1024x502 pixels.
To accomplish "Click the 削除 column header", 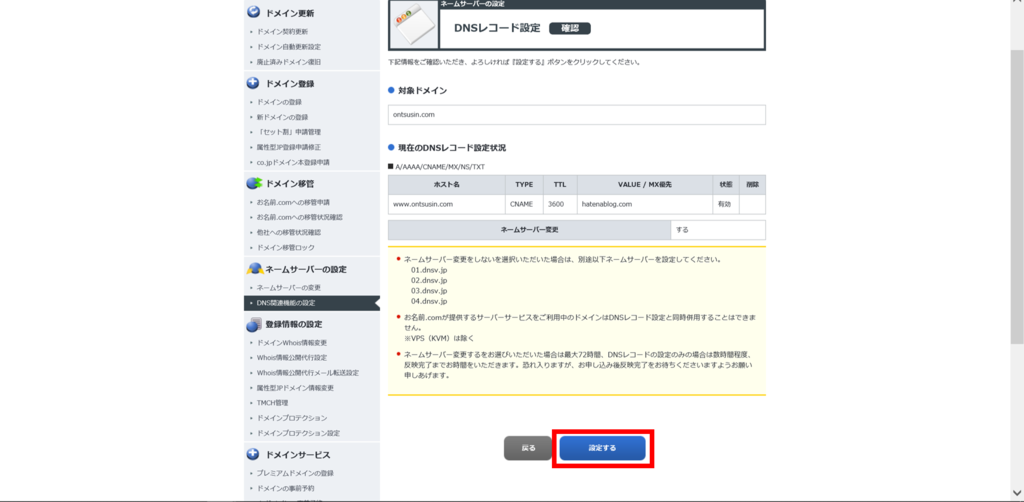I will click(752, 185).
